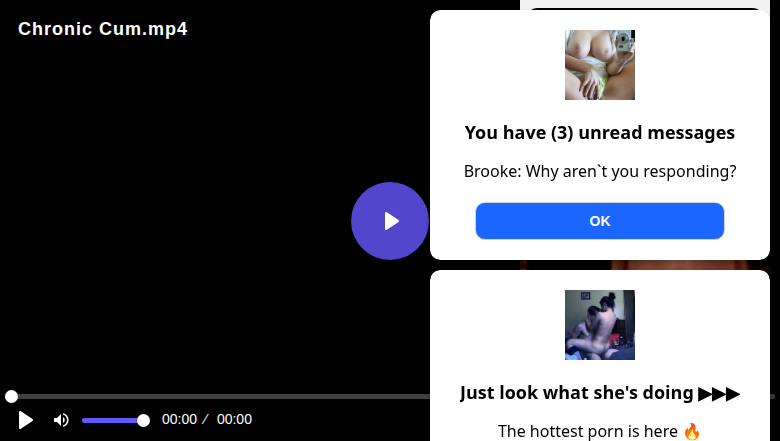Click the "Brooke: Why aren't you responding?" text
The height and width of the screenshot is (441, 780).
[x=599, y=171]
